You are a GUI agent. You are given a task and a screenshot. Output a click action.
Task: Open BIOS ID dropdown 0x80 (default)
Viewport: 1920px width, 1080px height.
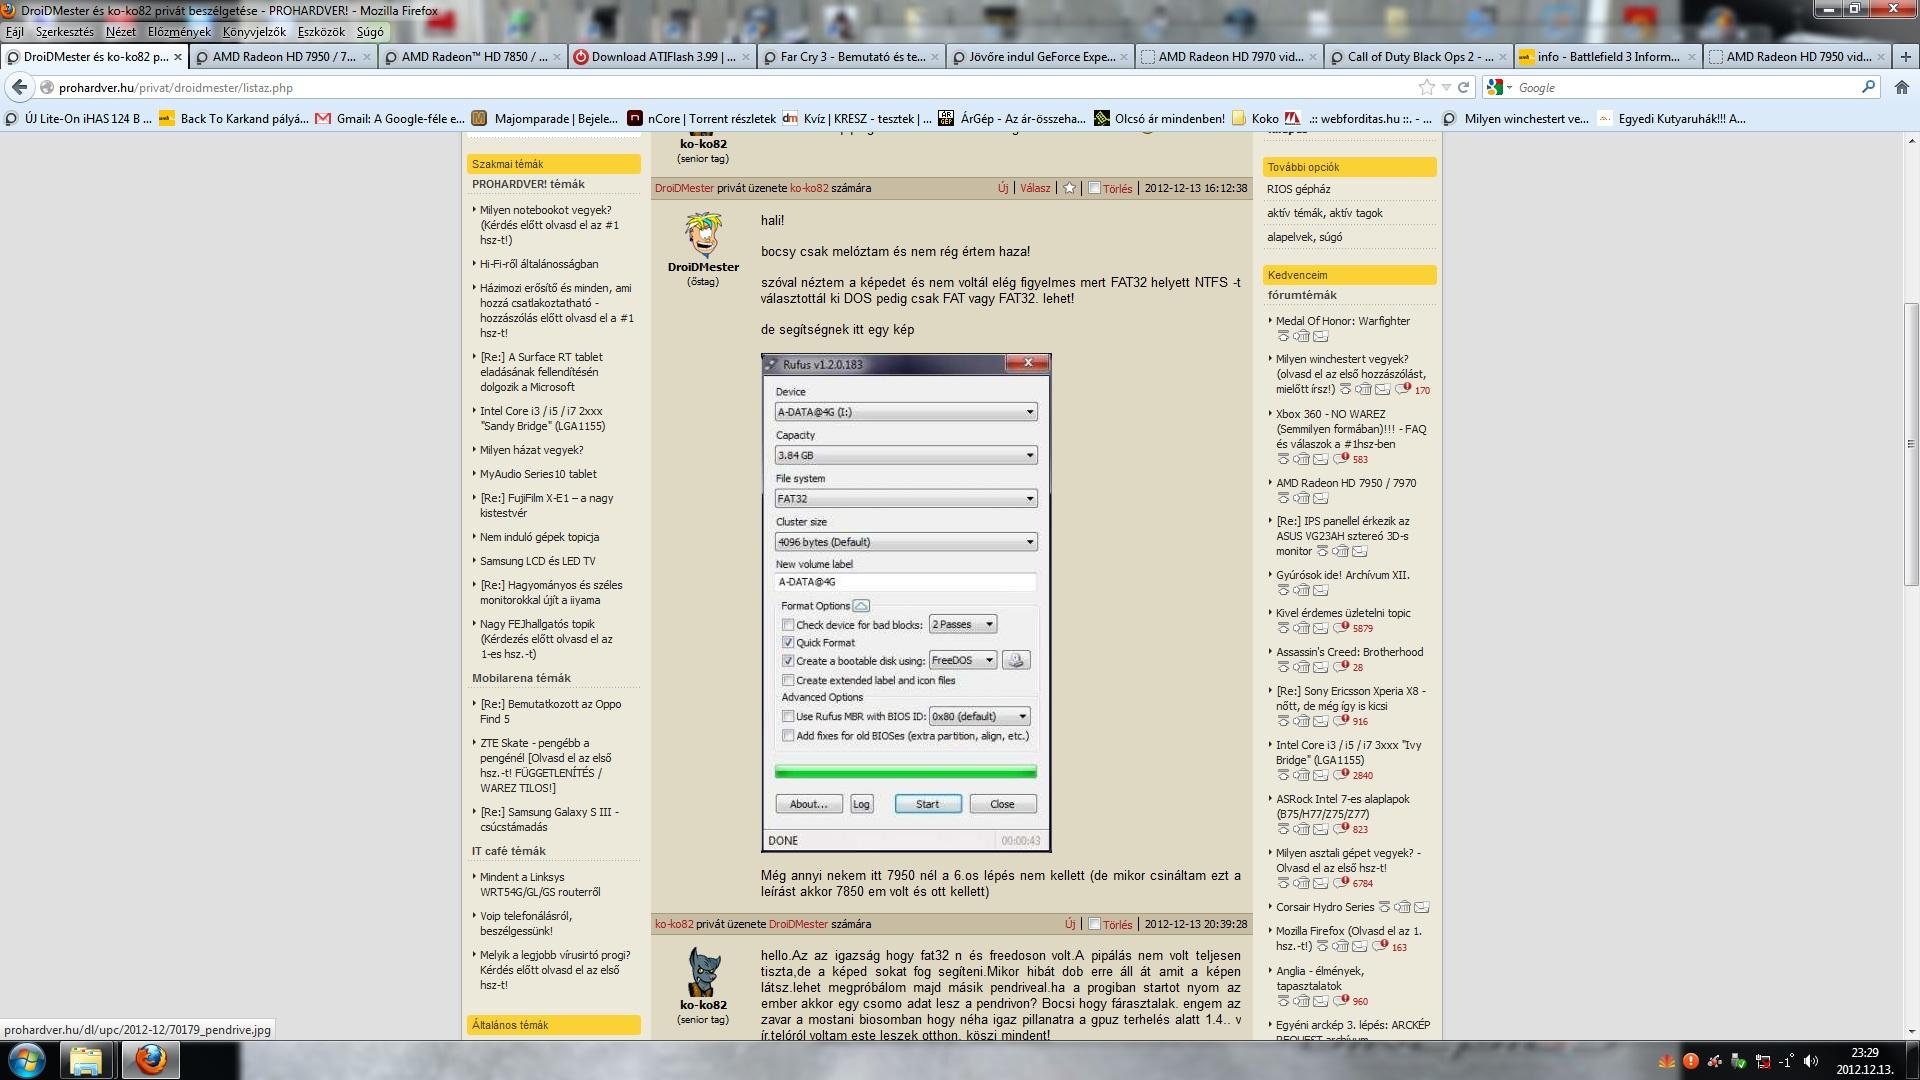coord(979,716)
